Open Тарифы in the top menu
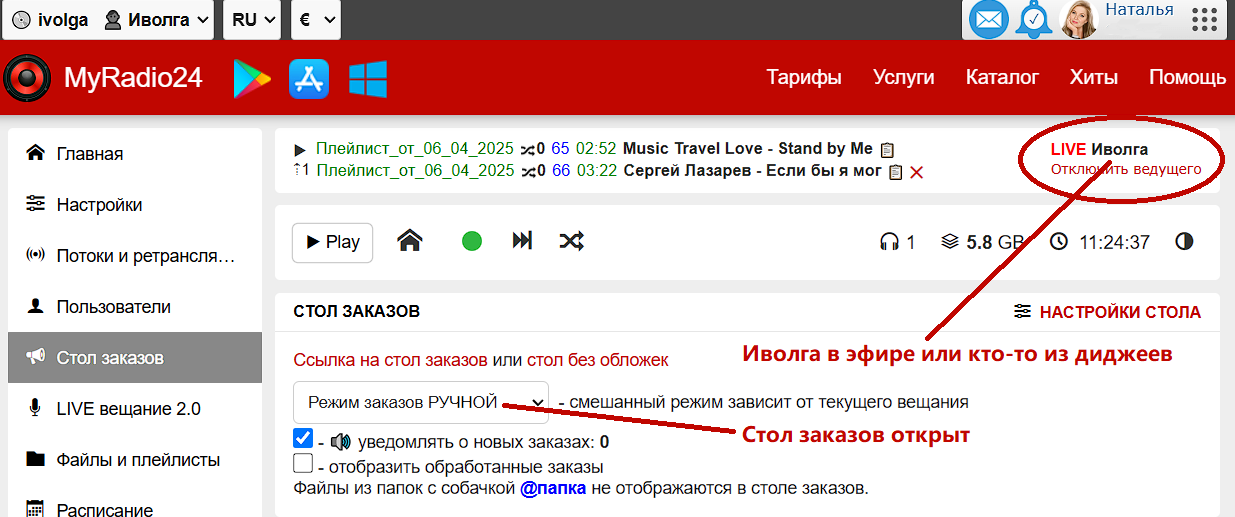Image resolution: width=1235 pixels, height=517 pixels. pyautogui.click(x=803, y=78)
